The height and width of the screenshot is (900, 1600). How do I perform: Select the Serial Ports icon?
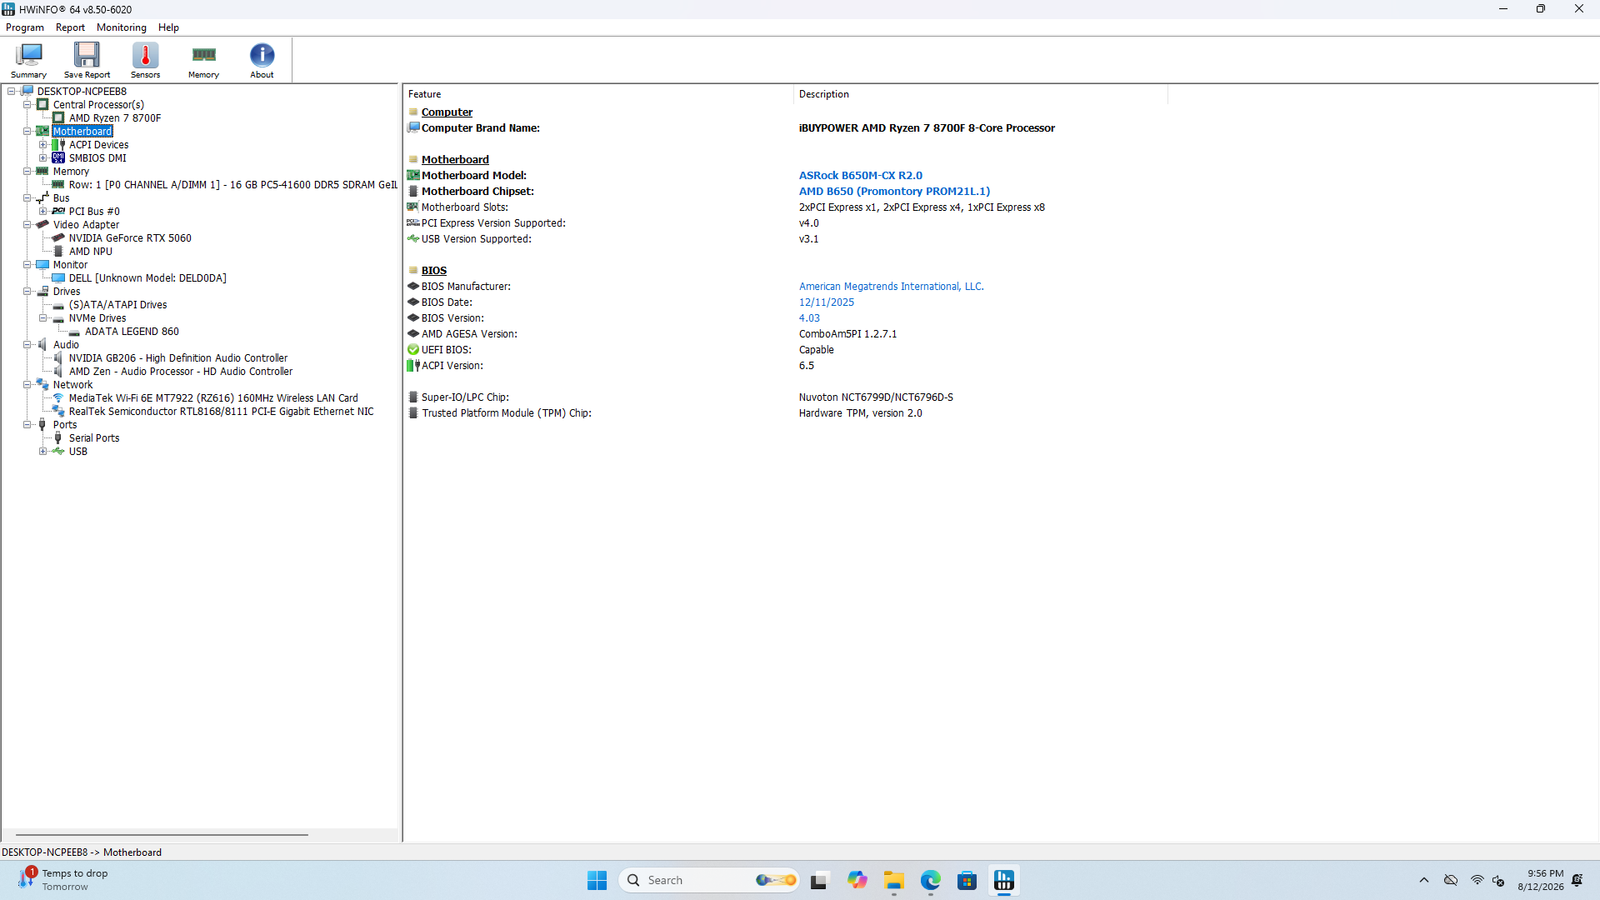click(x=58, y=438)
